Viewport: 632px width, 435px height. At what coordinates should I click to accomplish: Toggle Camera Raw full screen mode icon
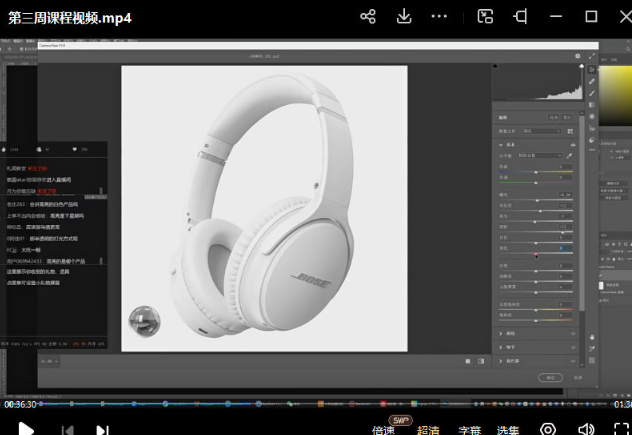click(x=592, y=56)
